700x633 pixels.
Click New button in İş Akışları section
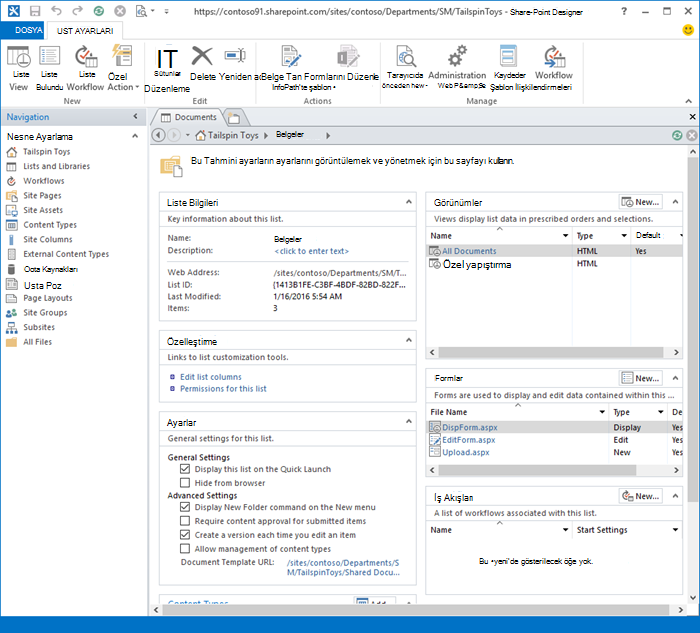641,496
